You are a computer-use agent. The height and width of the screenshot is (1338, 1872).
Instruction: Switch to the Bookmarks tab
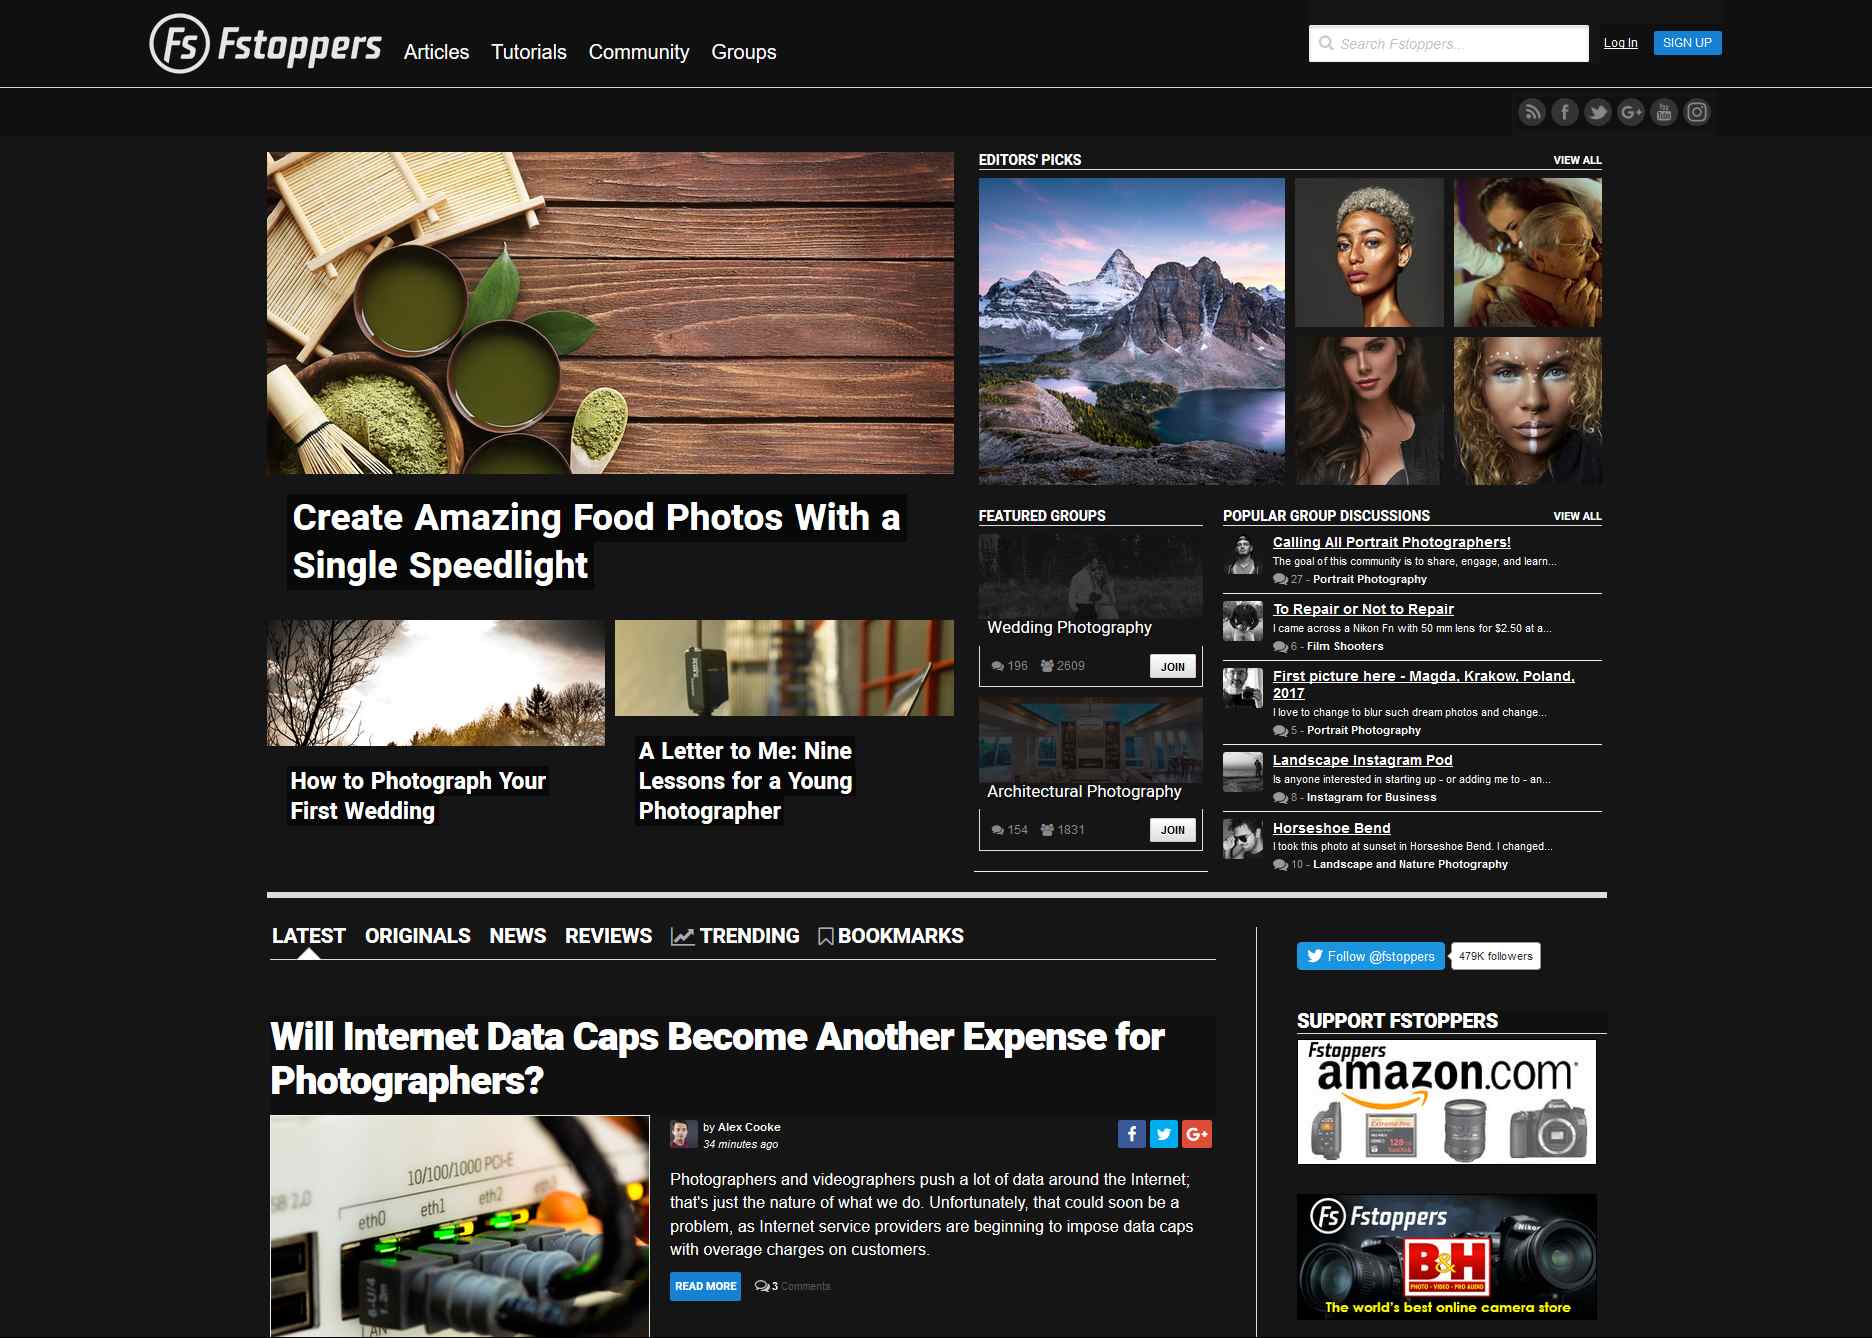click(x=890, y=936)
